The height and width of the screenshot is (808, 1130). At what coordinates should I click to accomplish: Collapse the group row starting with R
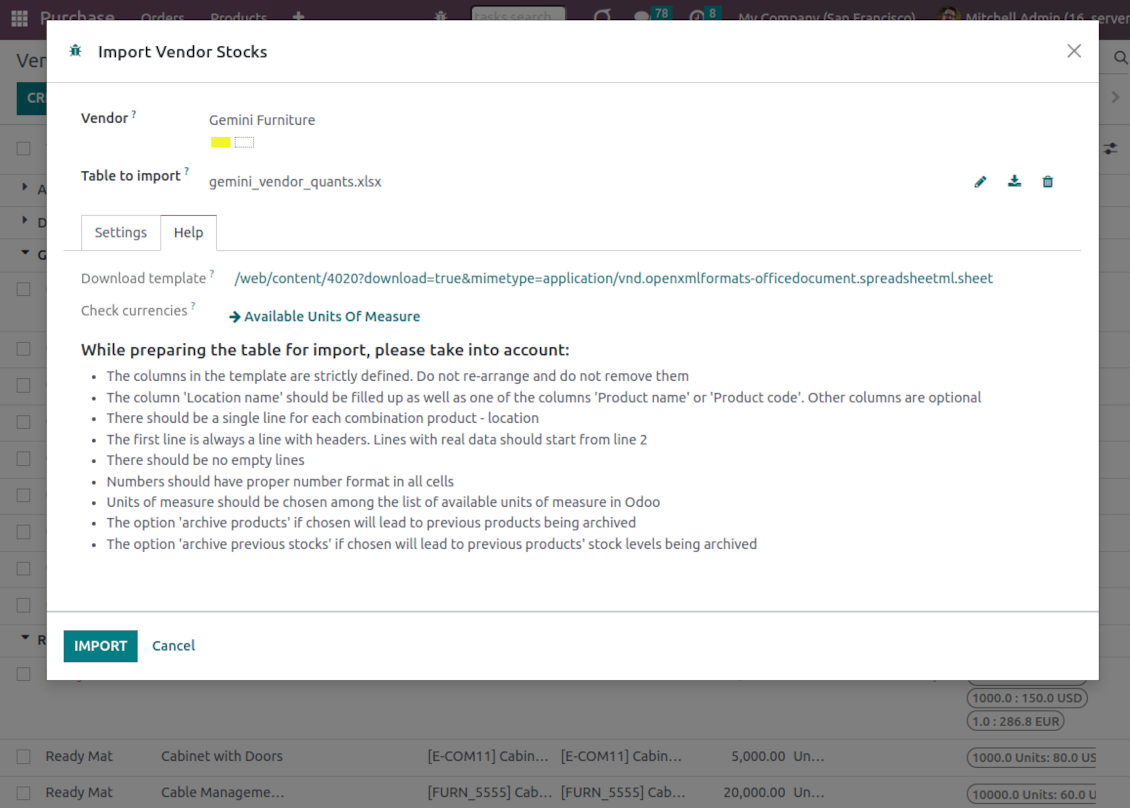click(x=25, y=638)
